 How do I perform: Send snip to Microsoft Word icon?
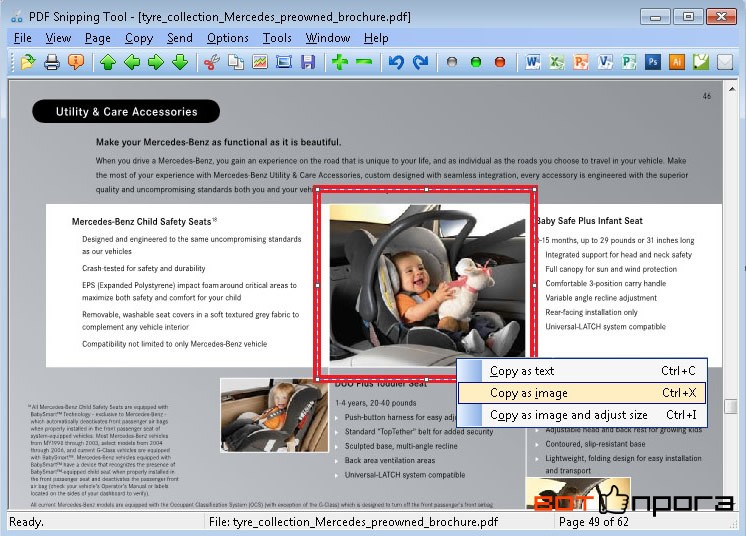tap(533, 62)
